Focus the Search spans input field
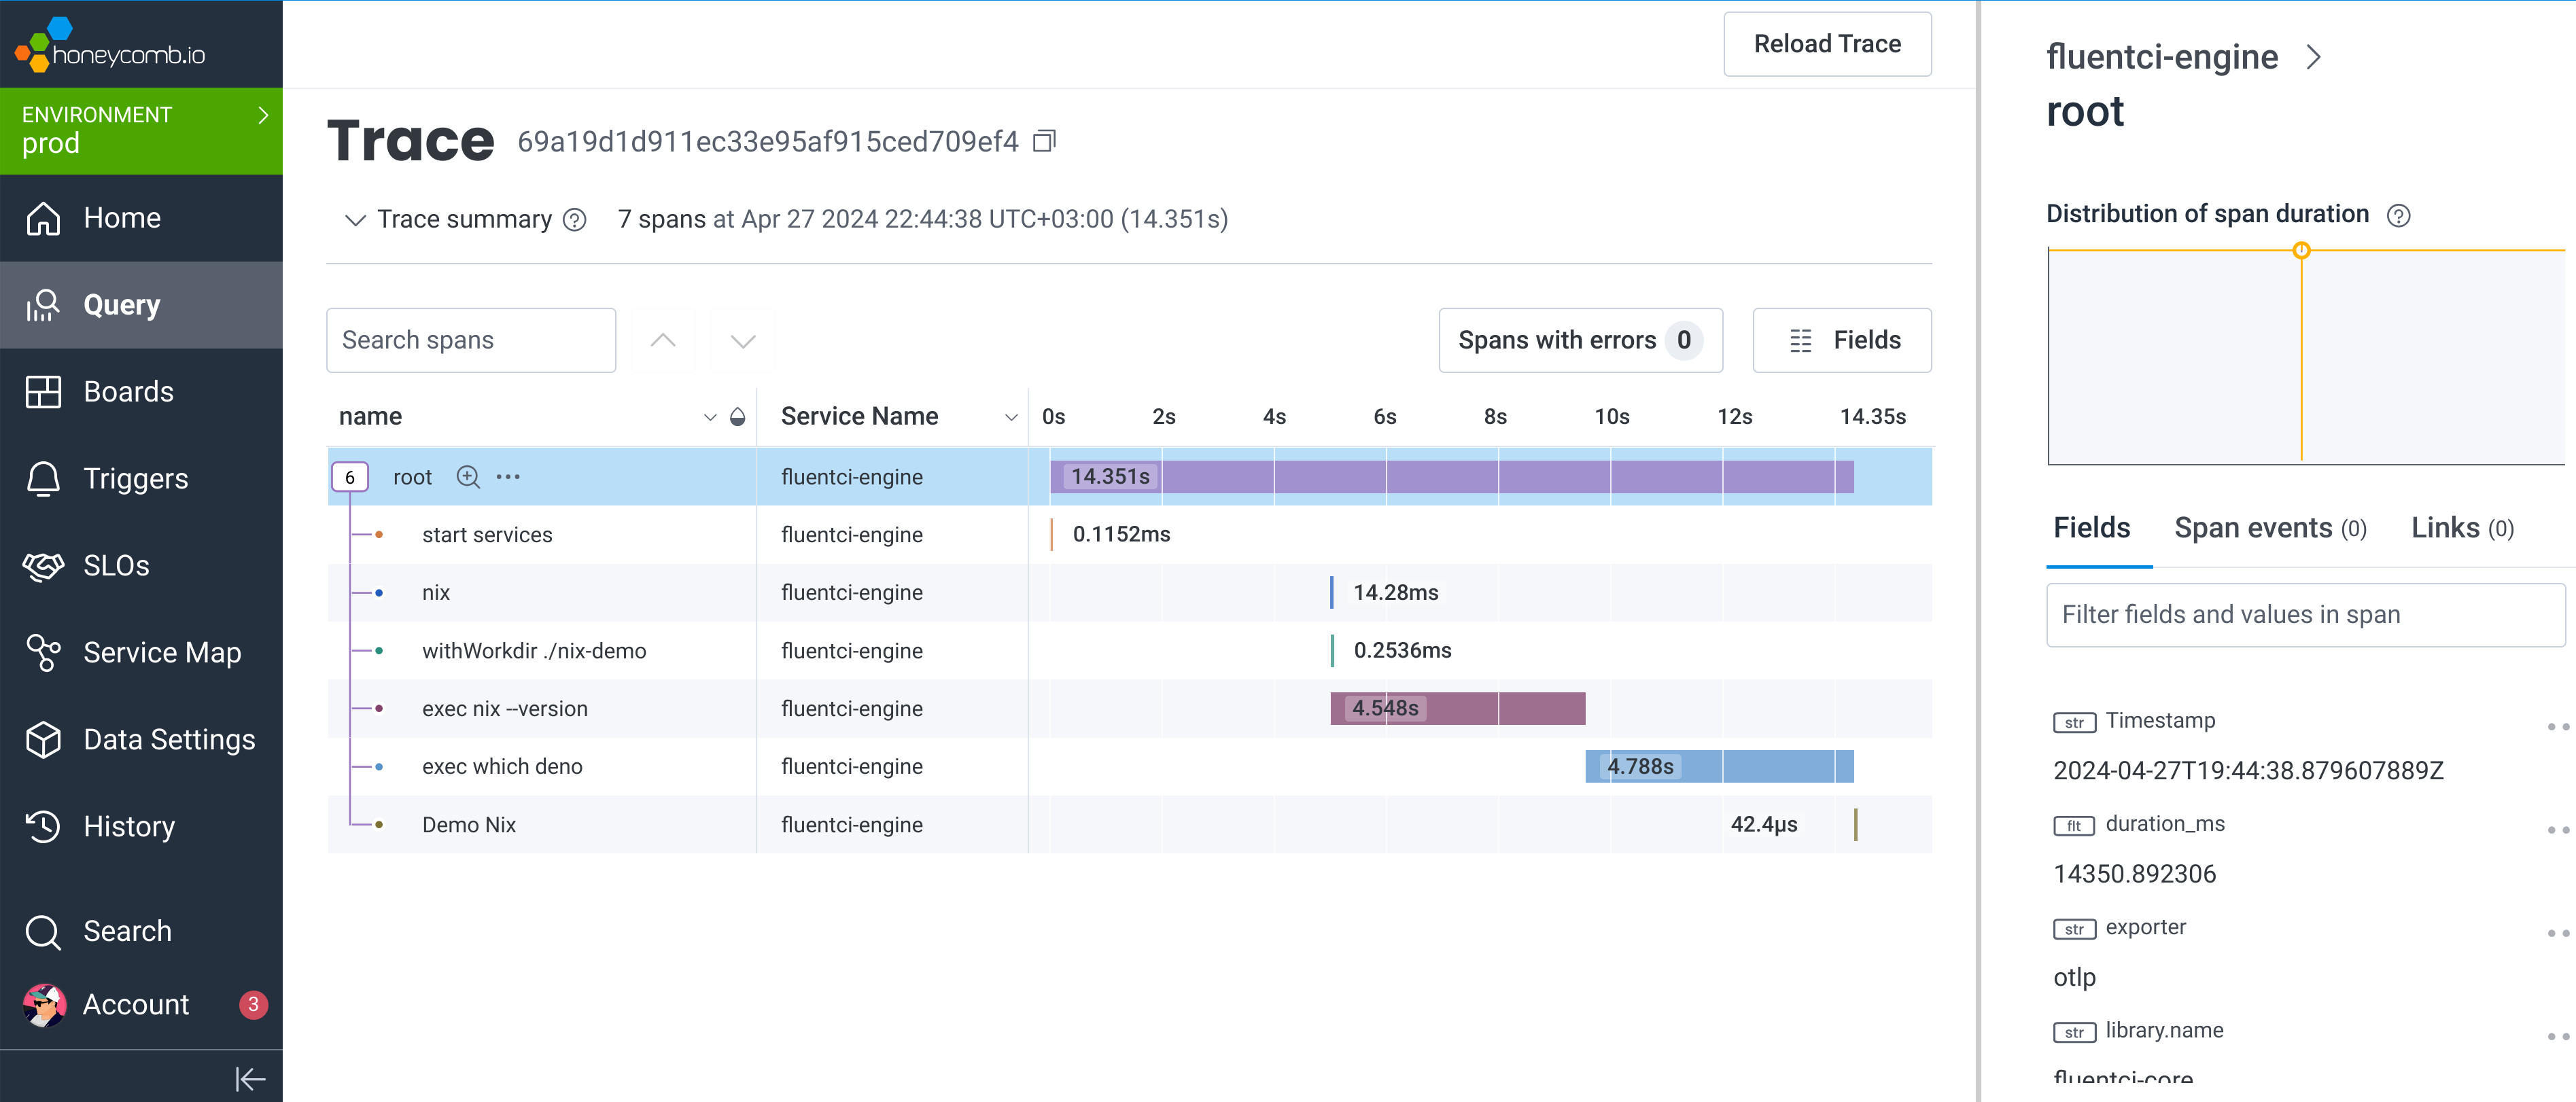 click(470, 340)
